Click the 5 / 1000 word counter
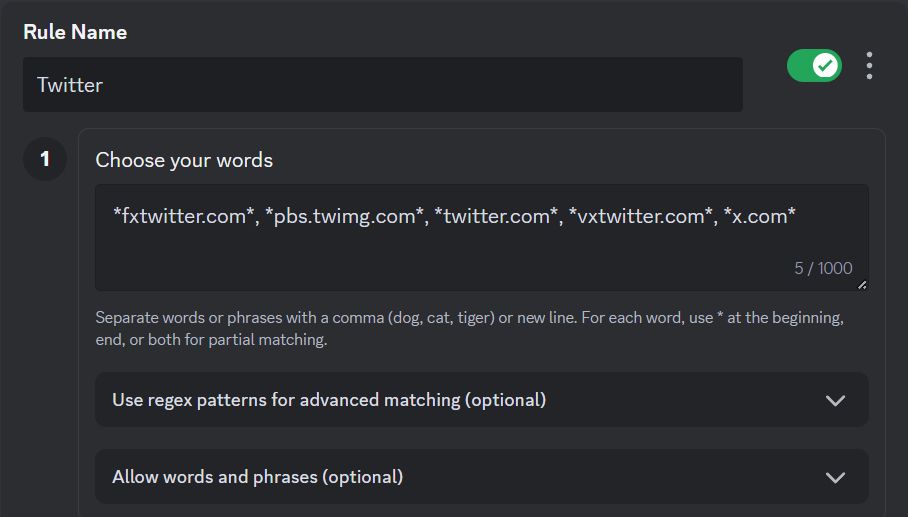This screenshot has height=517, width=908. [823, 268]
